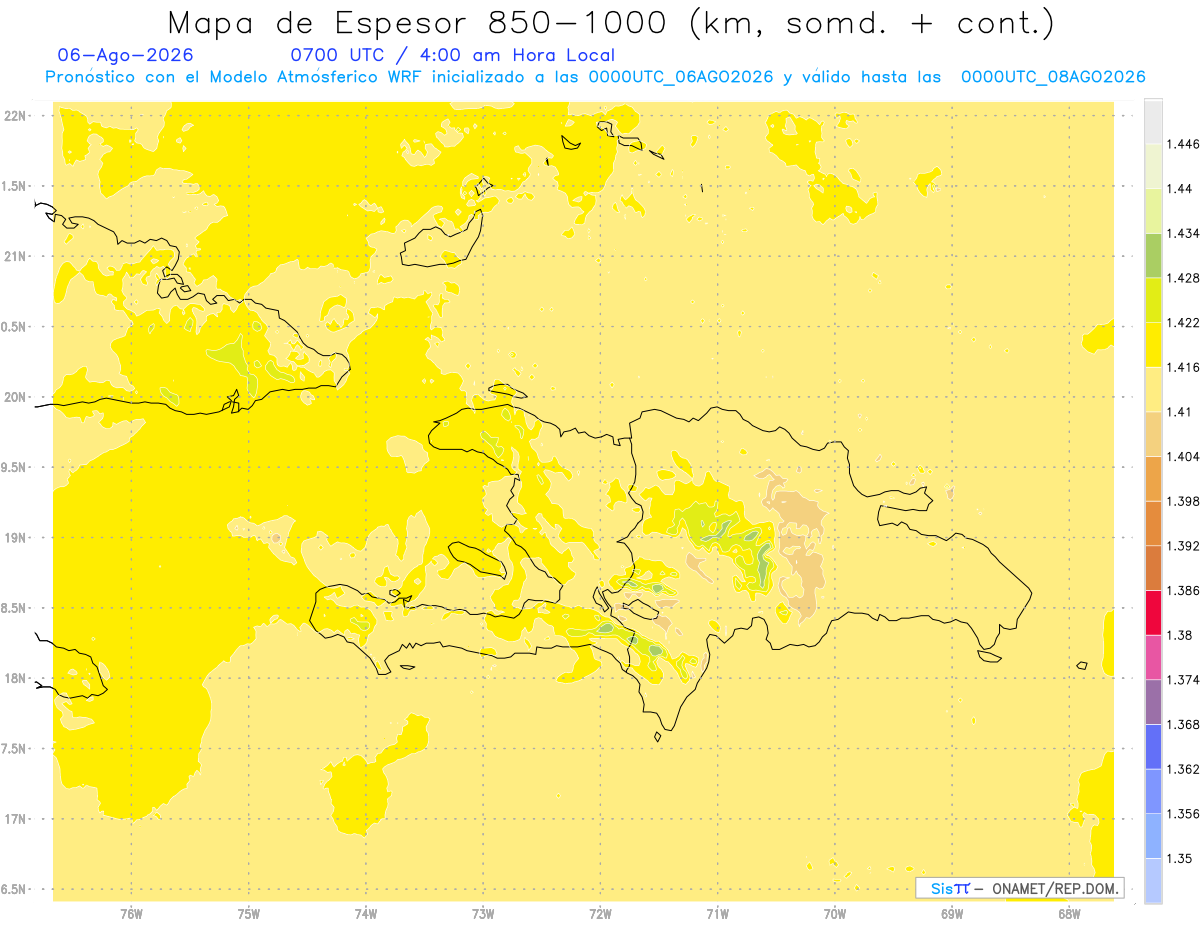Click the '20N' latitude label

(15, 397)
